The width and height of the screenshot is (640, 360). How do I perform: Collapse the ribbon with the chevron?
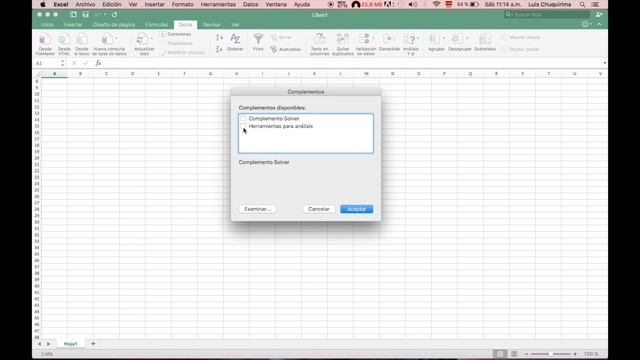[599, 24]
